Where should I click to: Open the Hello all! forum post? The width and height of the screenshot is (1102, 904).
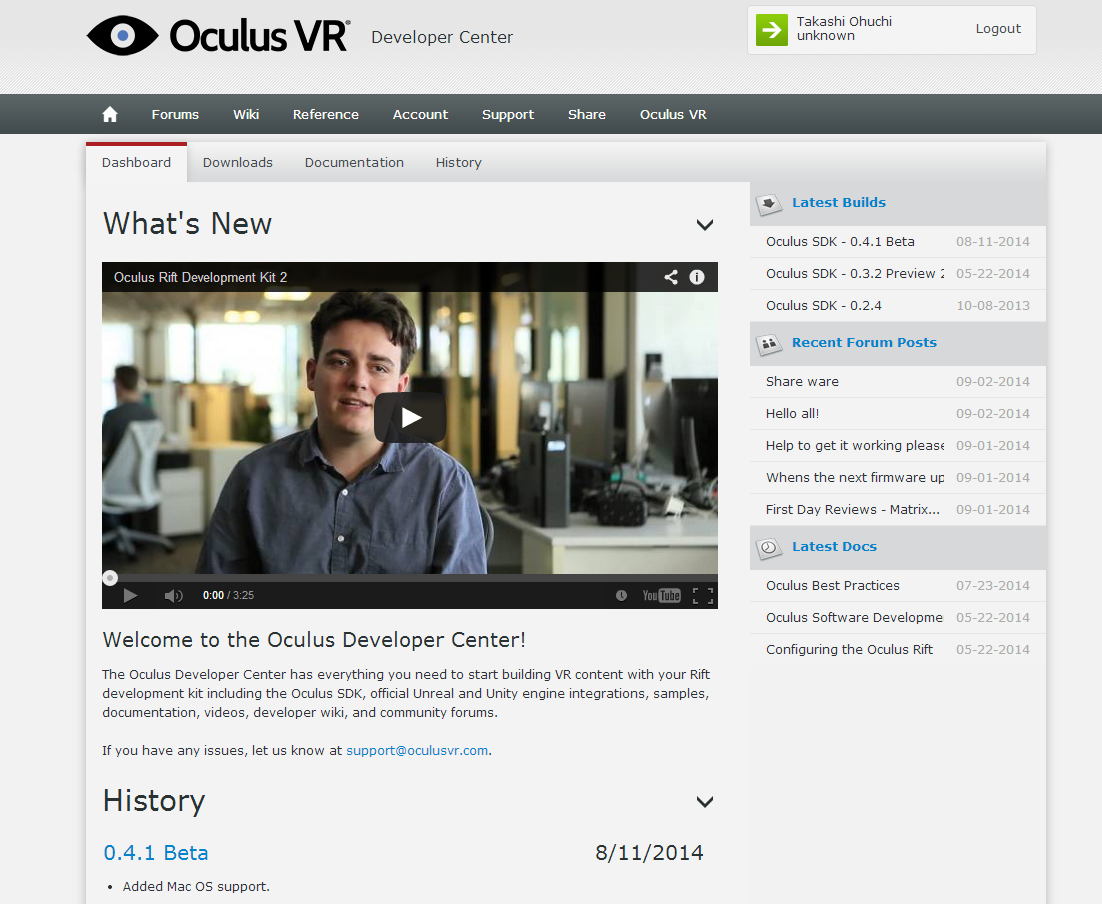tap(792, 413)
